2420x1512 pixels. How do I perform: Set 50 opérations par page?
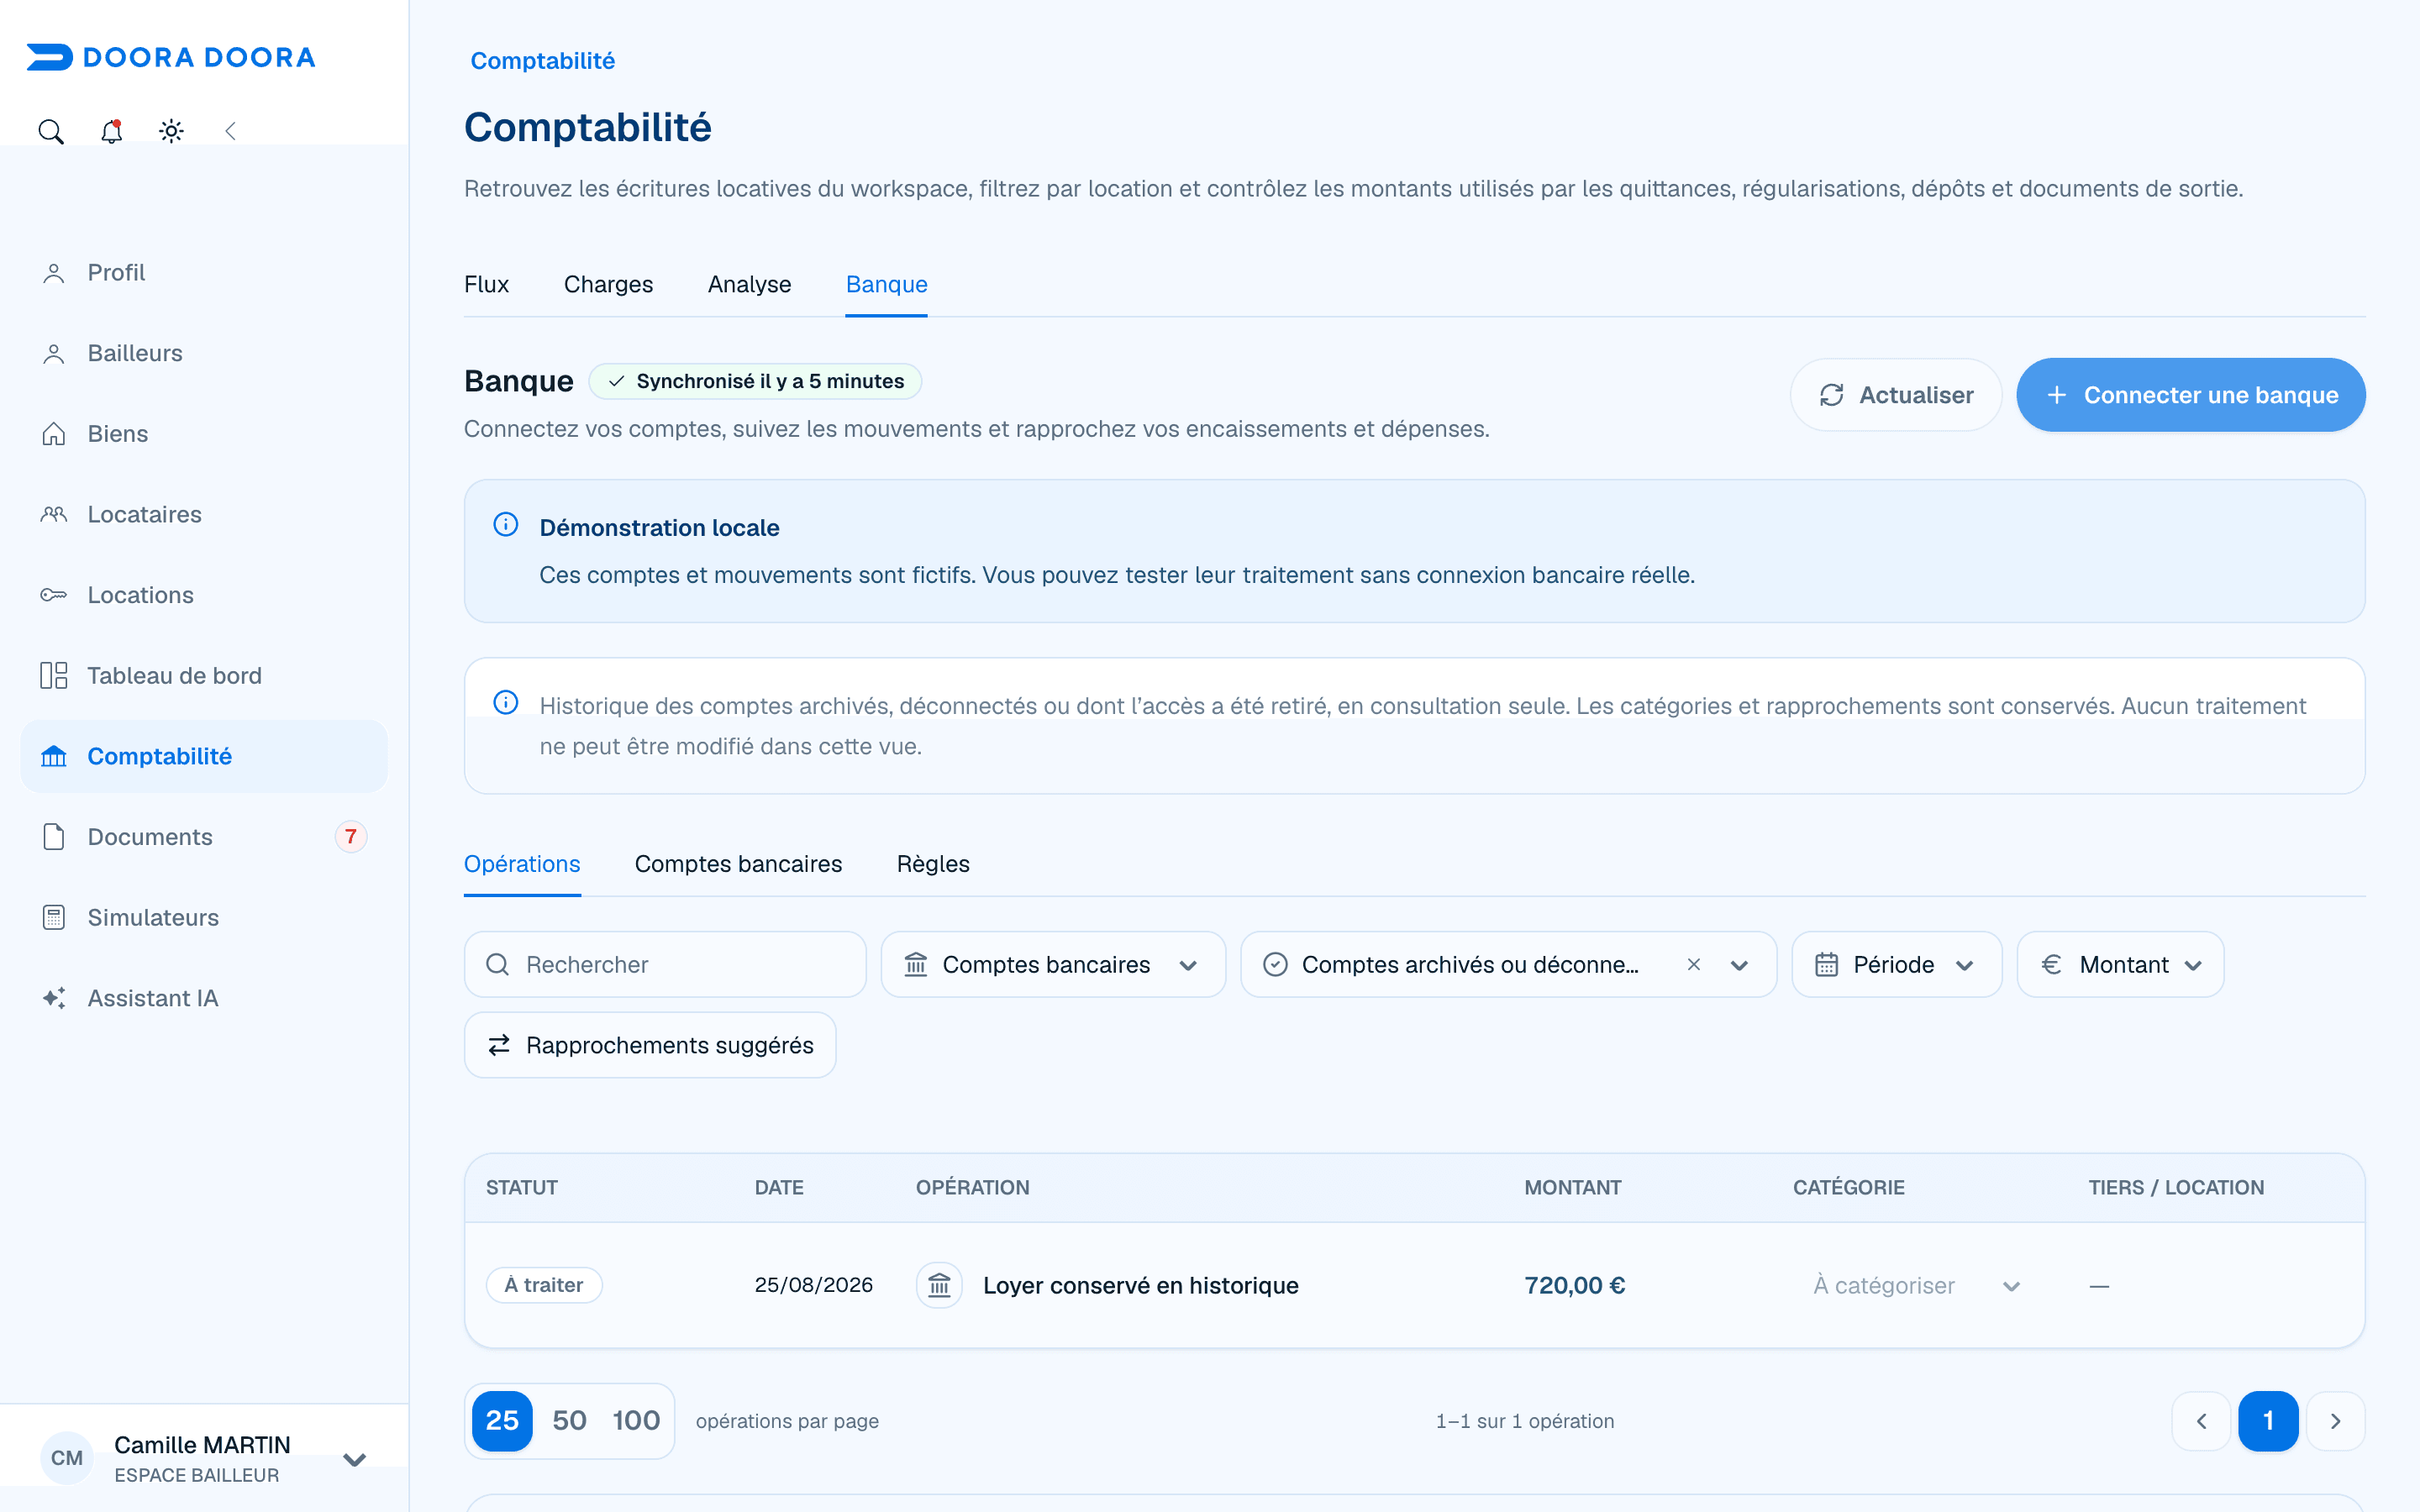pyautogui.click(x=569, y=1421)
